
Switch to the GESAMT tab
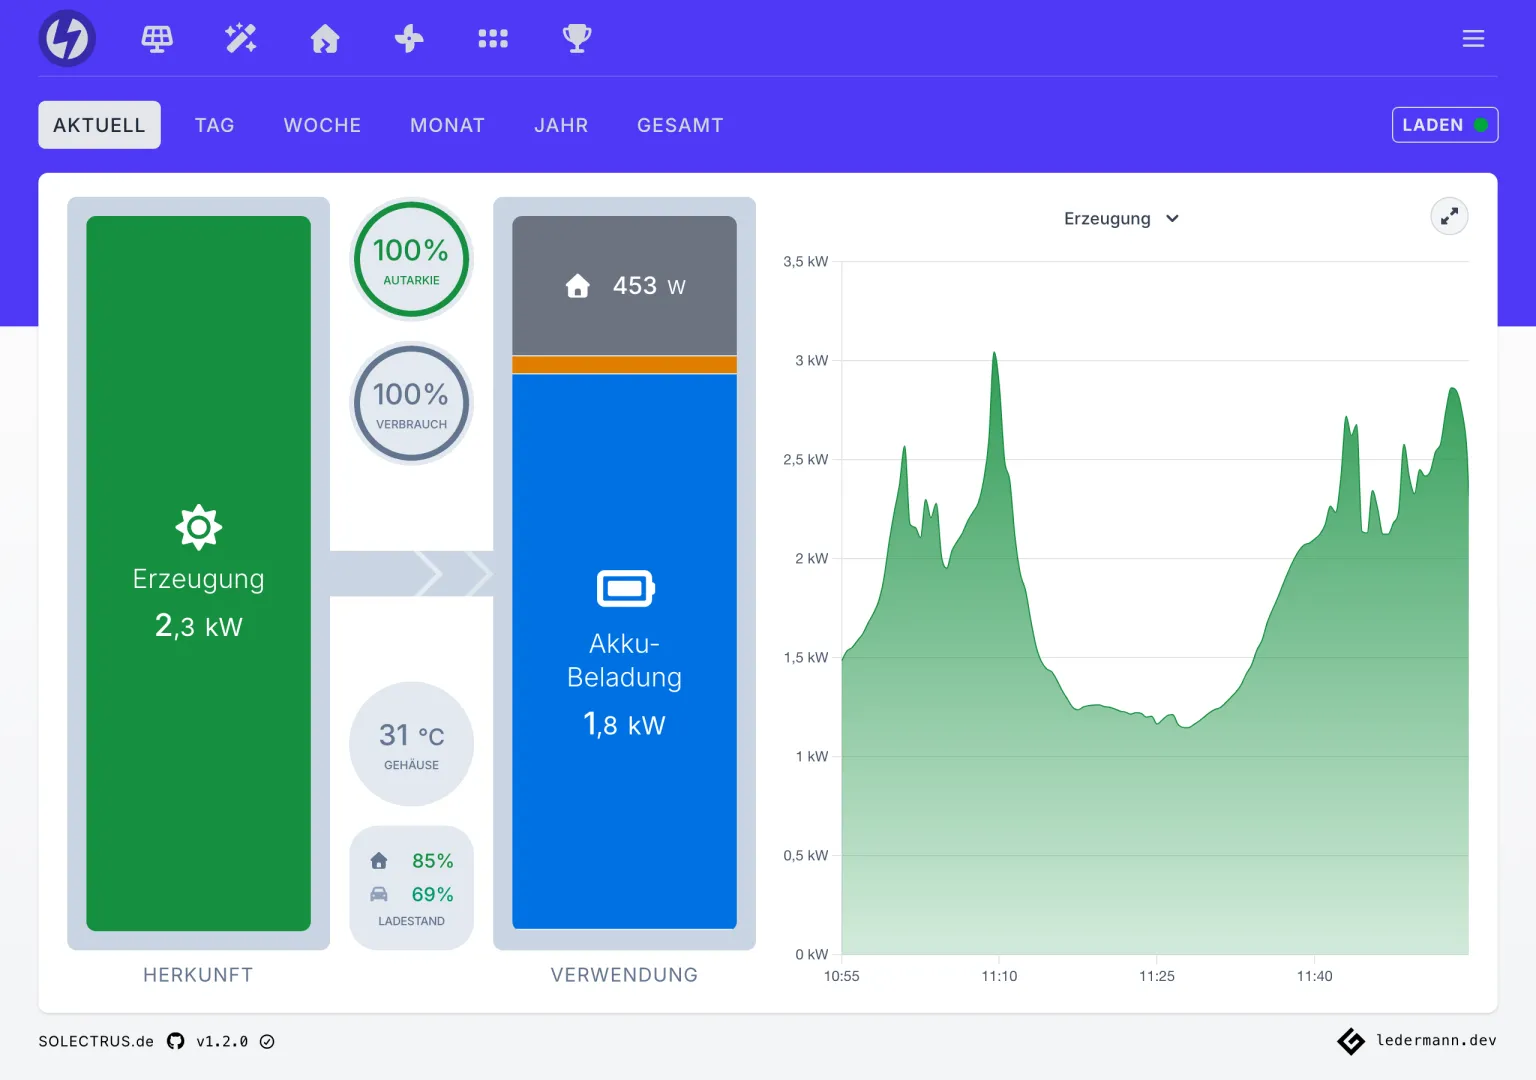[x=680, y=125]
